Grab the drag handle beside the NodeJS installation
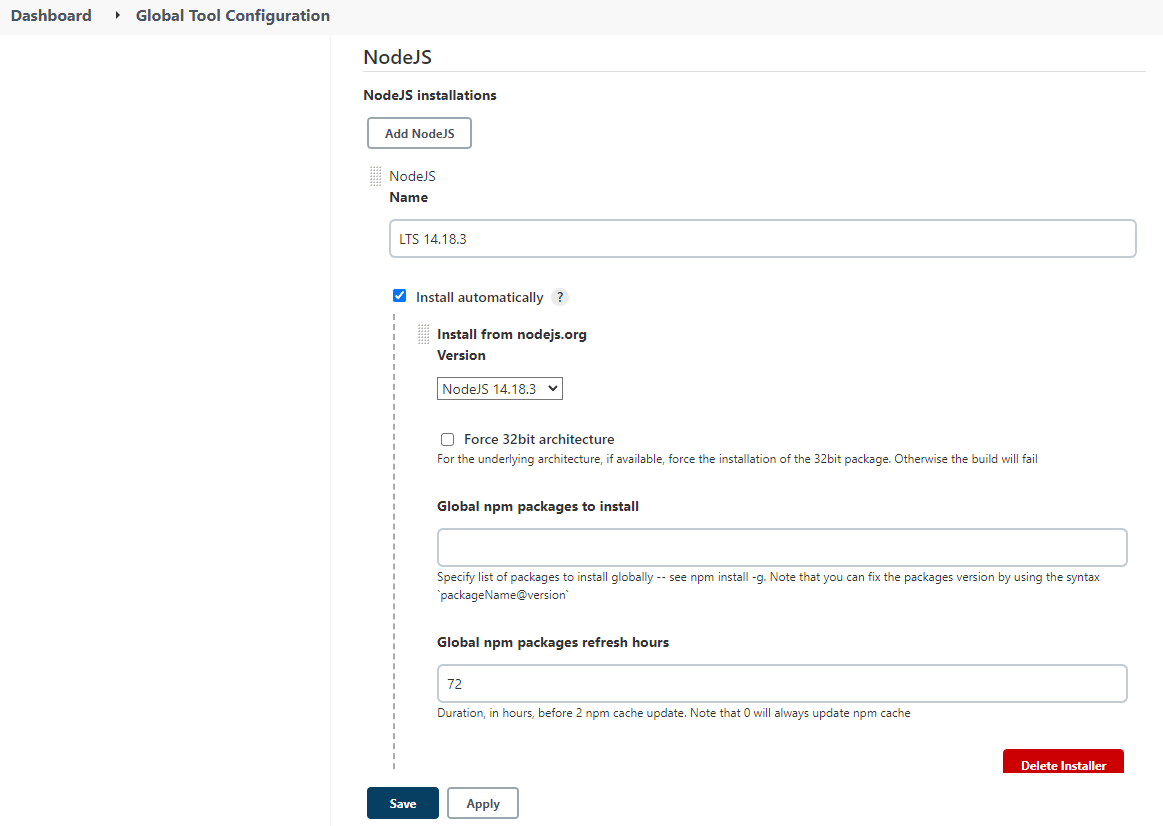Screen dimensions: 1163x826 375,176
